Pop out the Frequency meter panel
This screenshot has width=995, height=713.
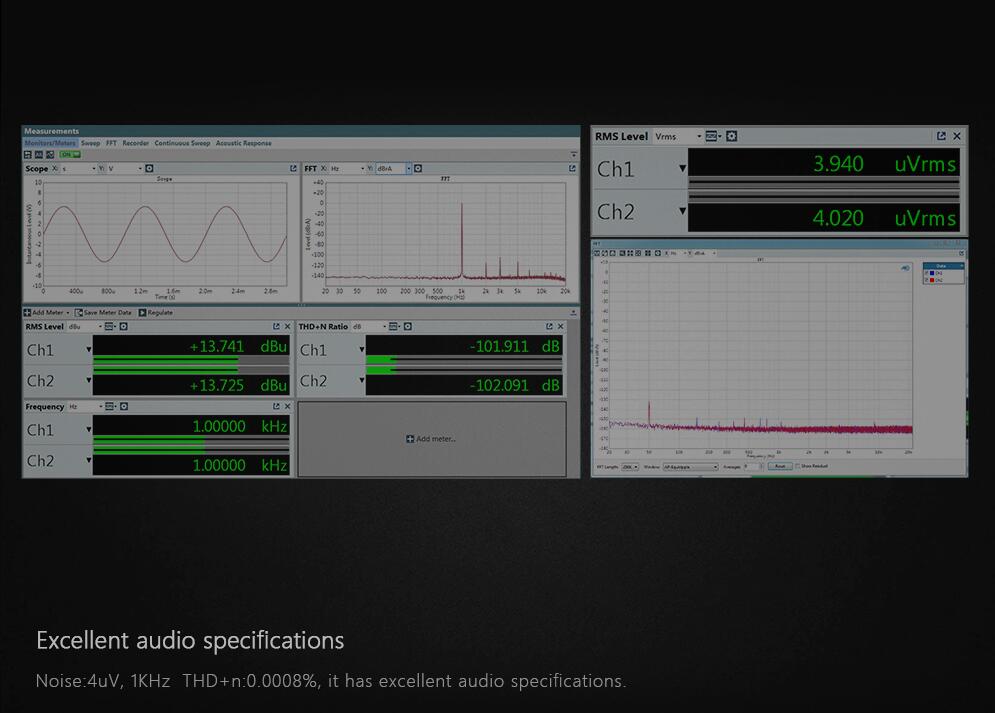pyautogui.click(x=276, y=407)
